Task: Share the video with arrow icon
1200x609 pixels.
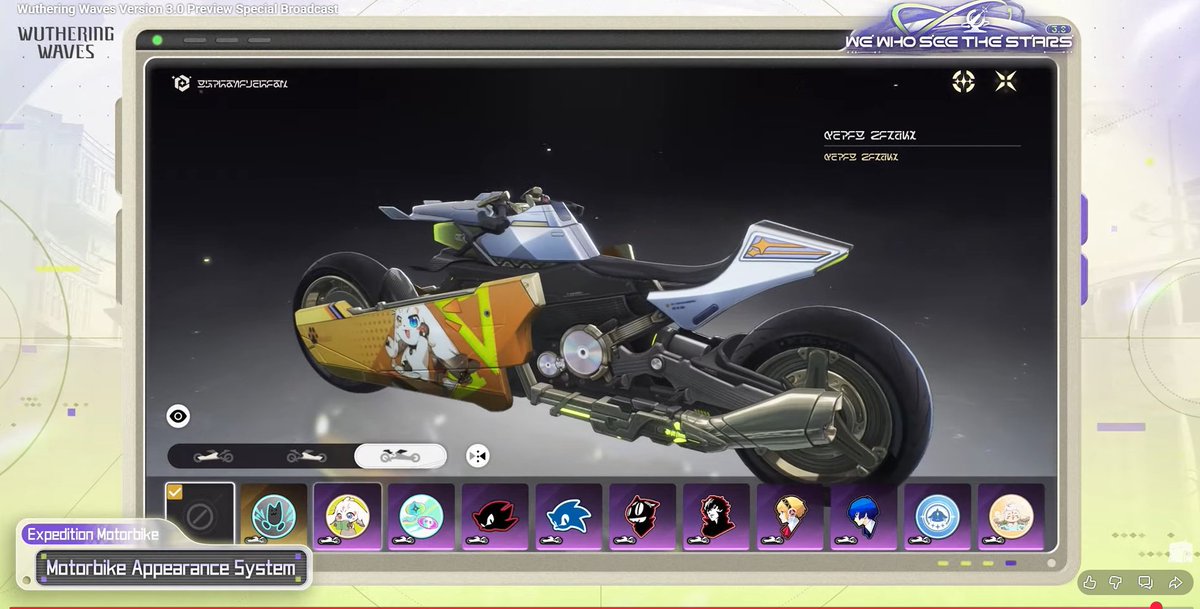Action: pos(1175,582)
